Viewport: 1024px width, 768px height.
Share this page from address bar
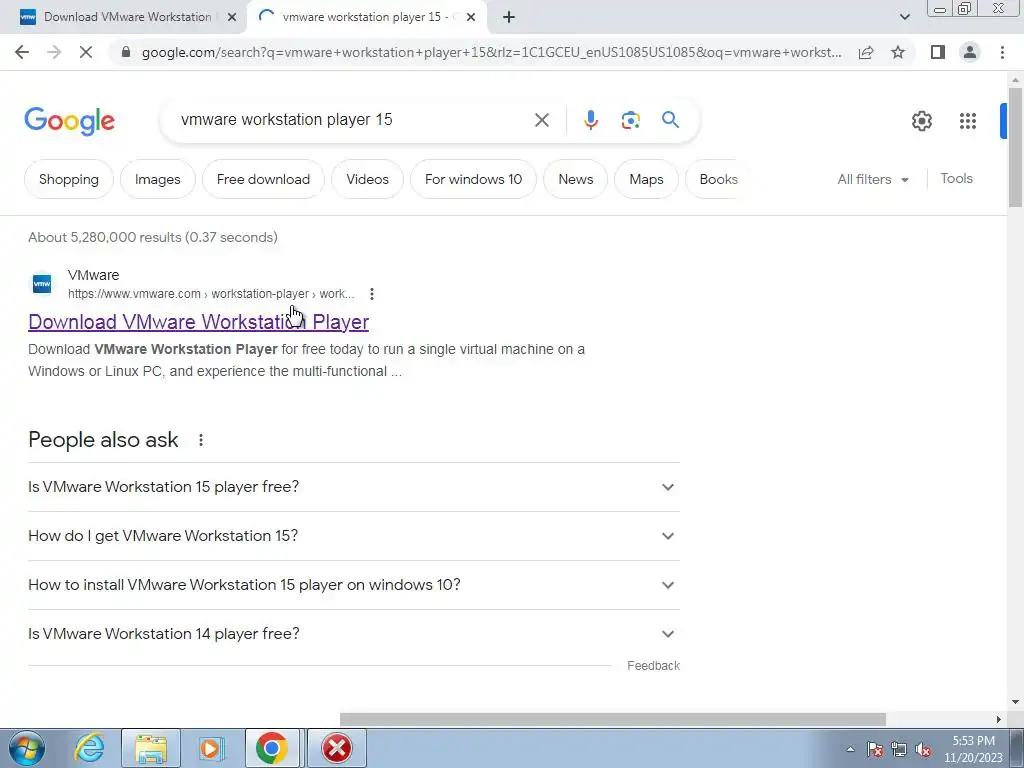pos(866,52)
